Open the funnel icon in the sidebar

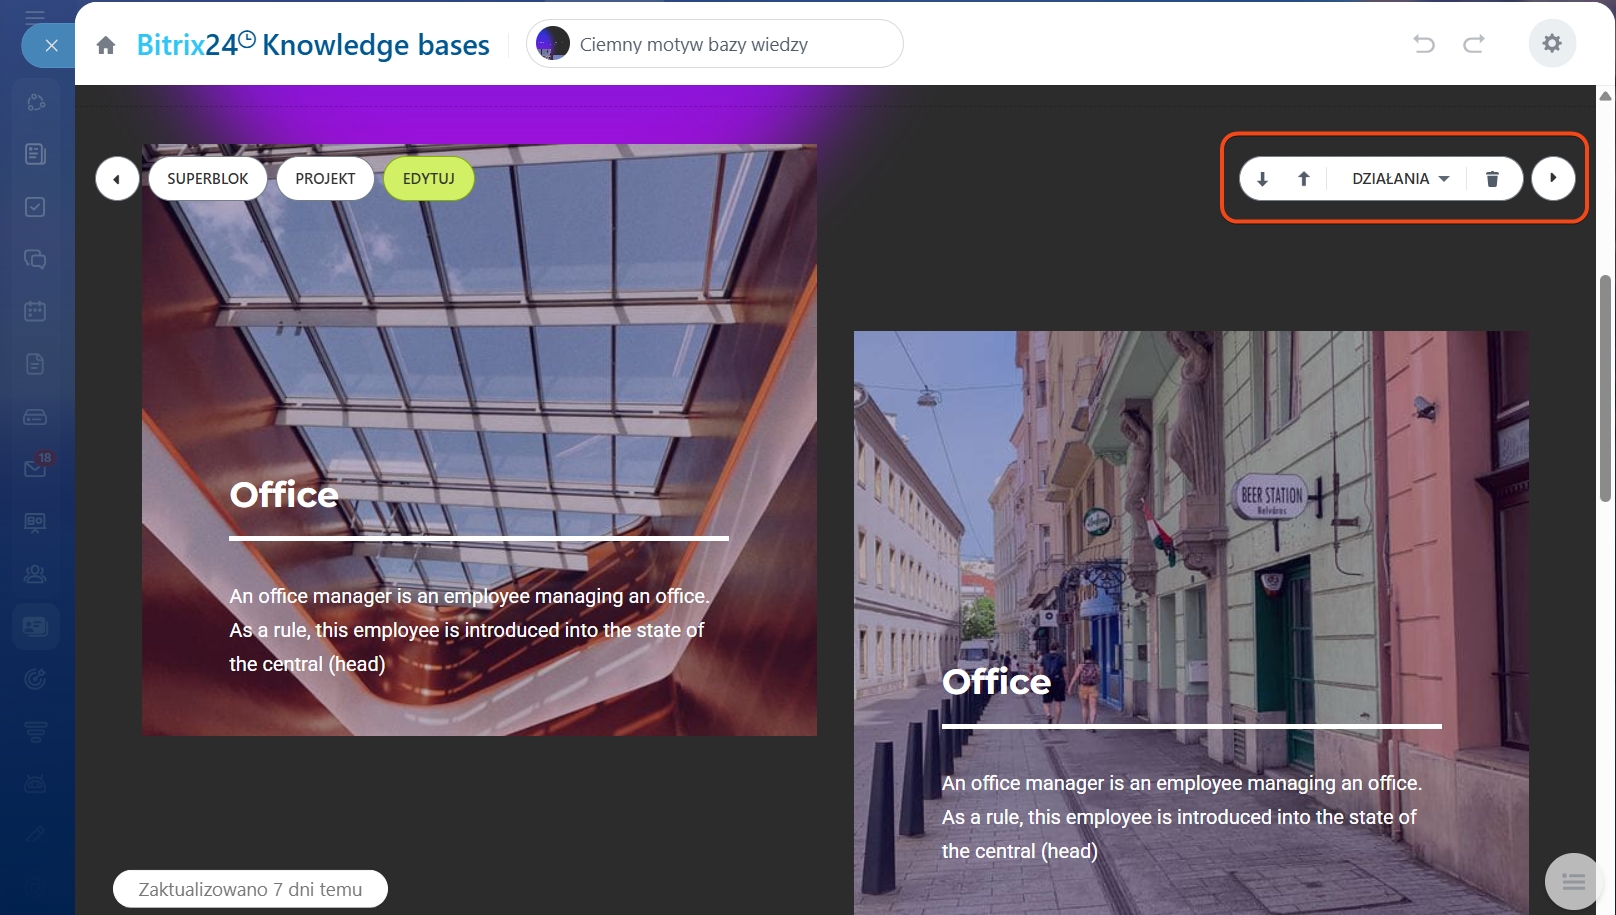click(x=35, y=731)
